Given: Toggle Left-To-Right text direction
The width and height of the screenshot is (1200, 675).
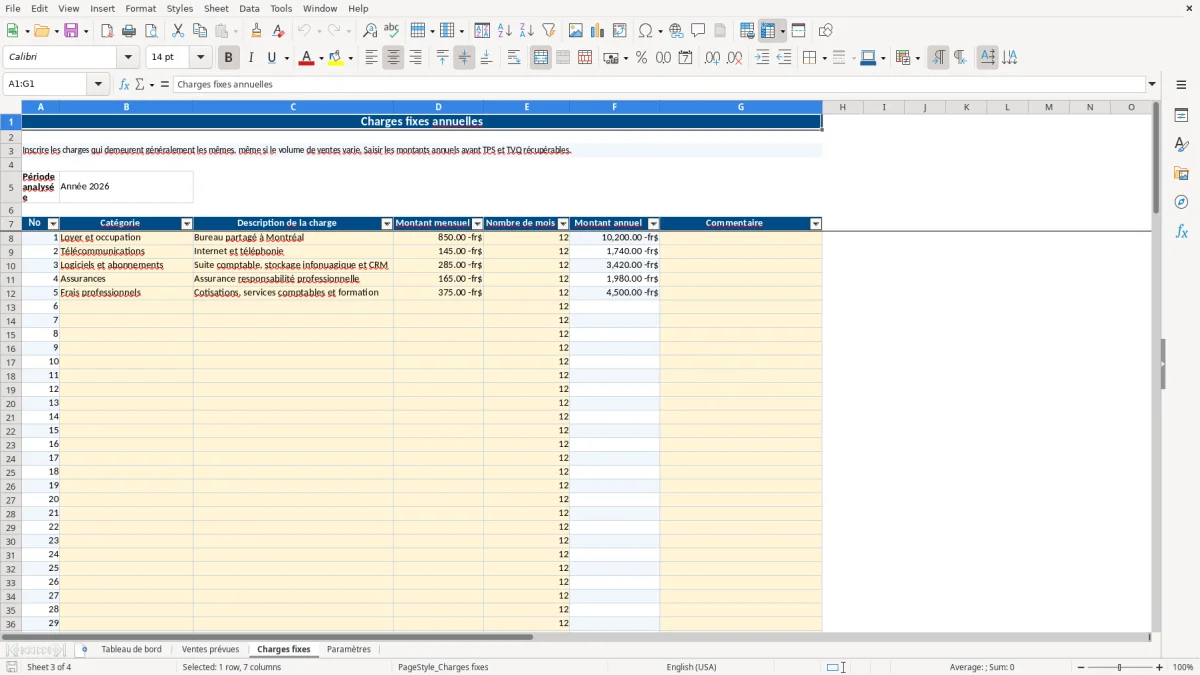Looking at the screenshot, I should 938,58.
